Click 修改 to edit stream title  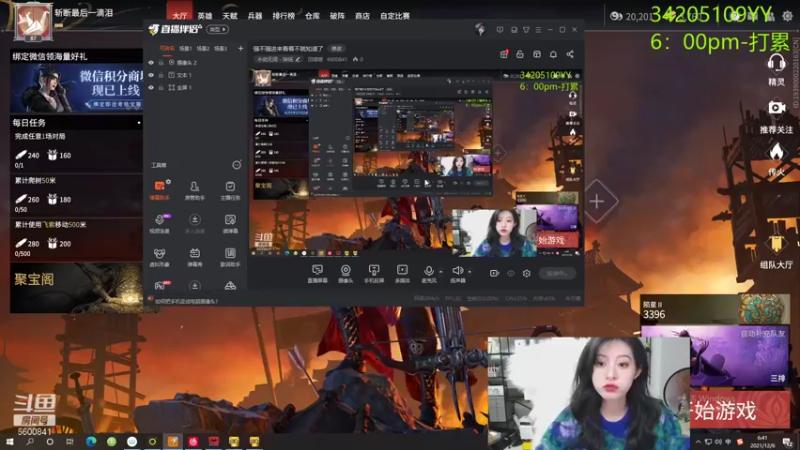coord(337,48)
